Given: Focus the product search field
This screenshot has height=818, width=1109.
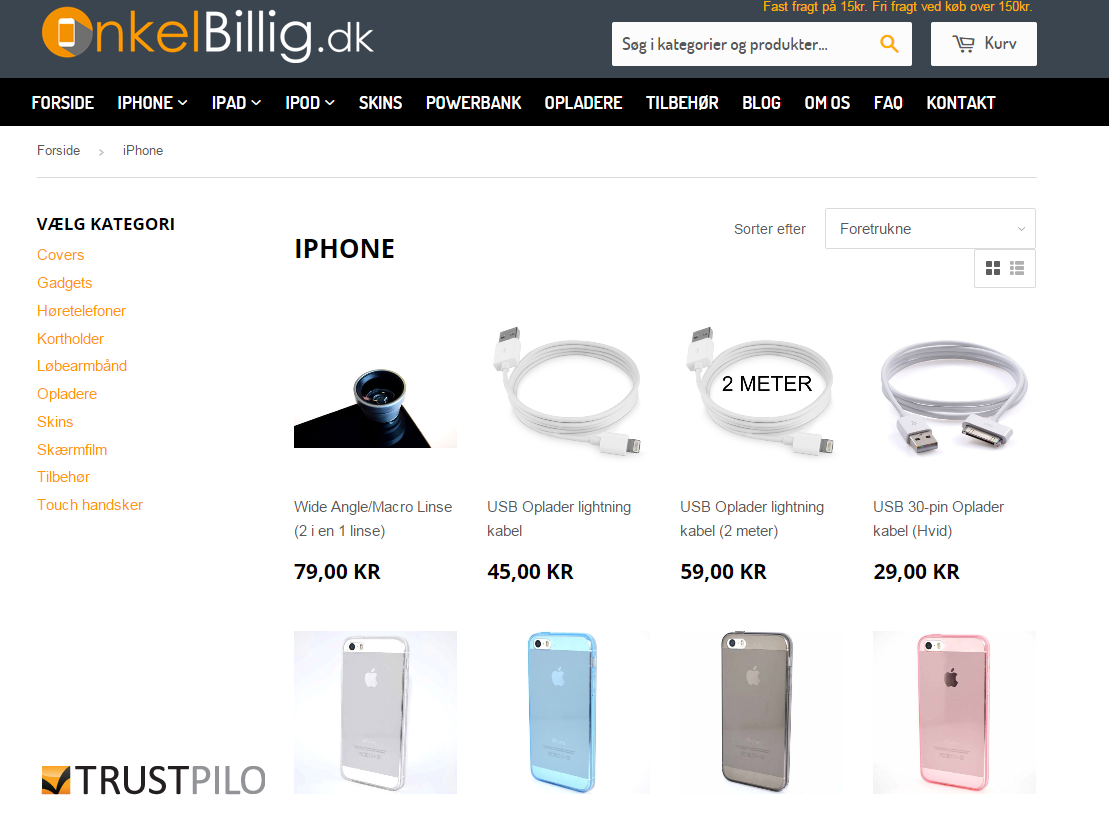Looking at the screenshot, I should pyautogui.click(x=741, y=44).
